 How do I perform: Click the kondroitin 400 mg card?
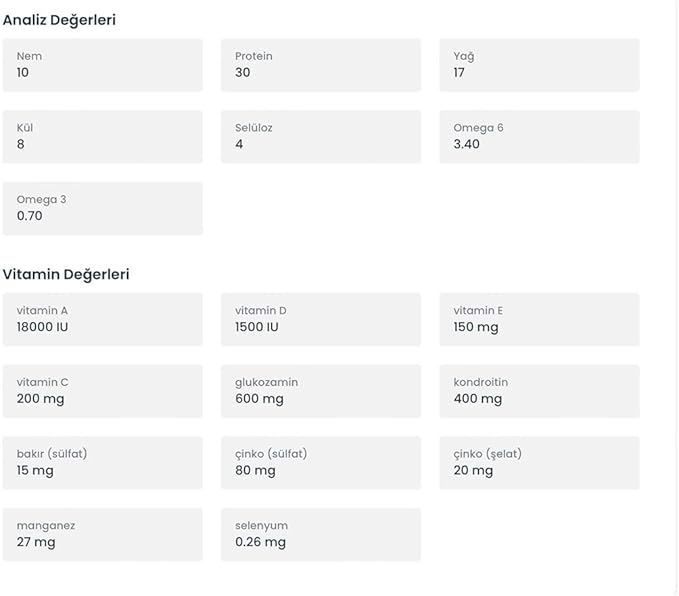coord(539,391)
